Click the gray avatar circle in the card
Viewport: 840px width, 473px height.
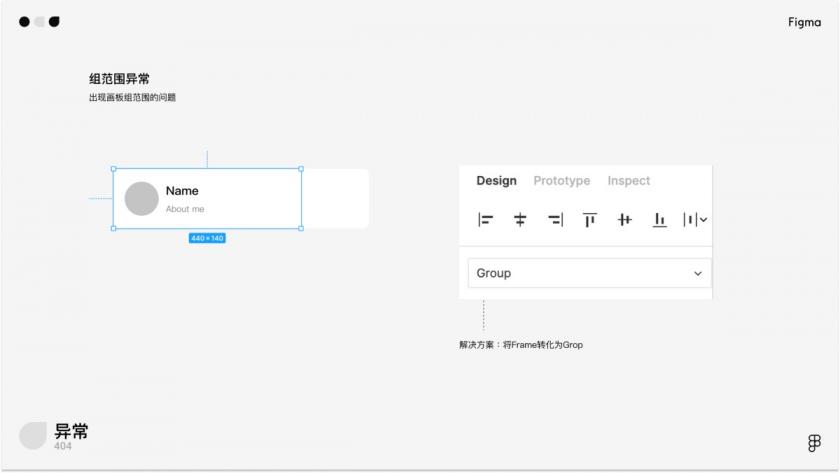pyautogui.click(x=141, y=198)
